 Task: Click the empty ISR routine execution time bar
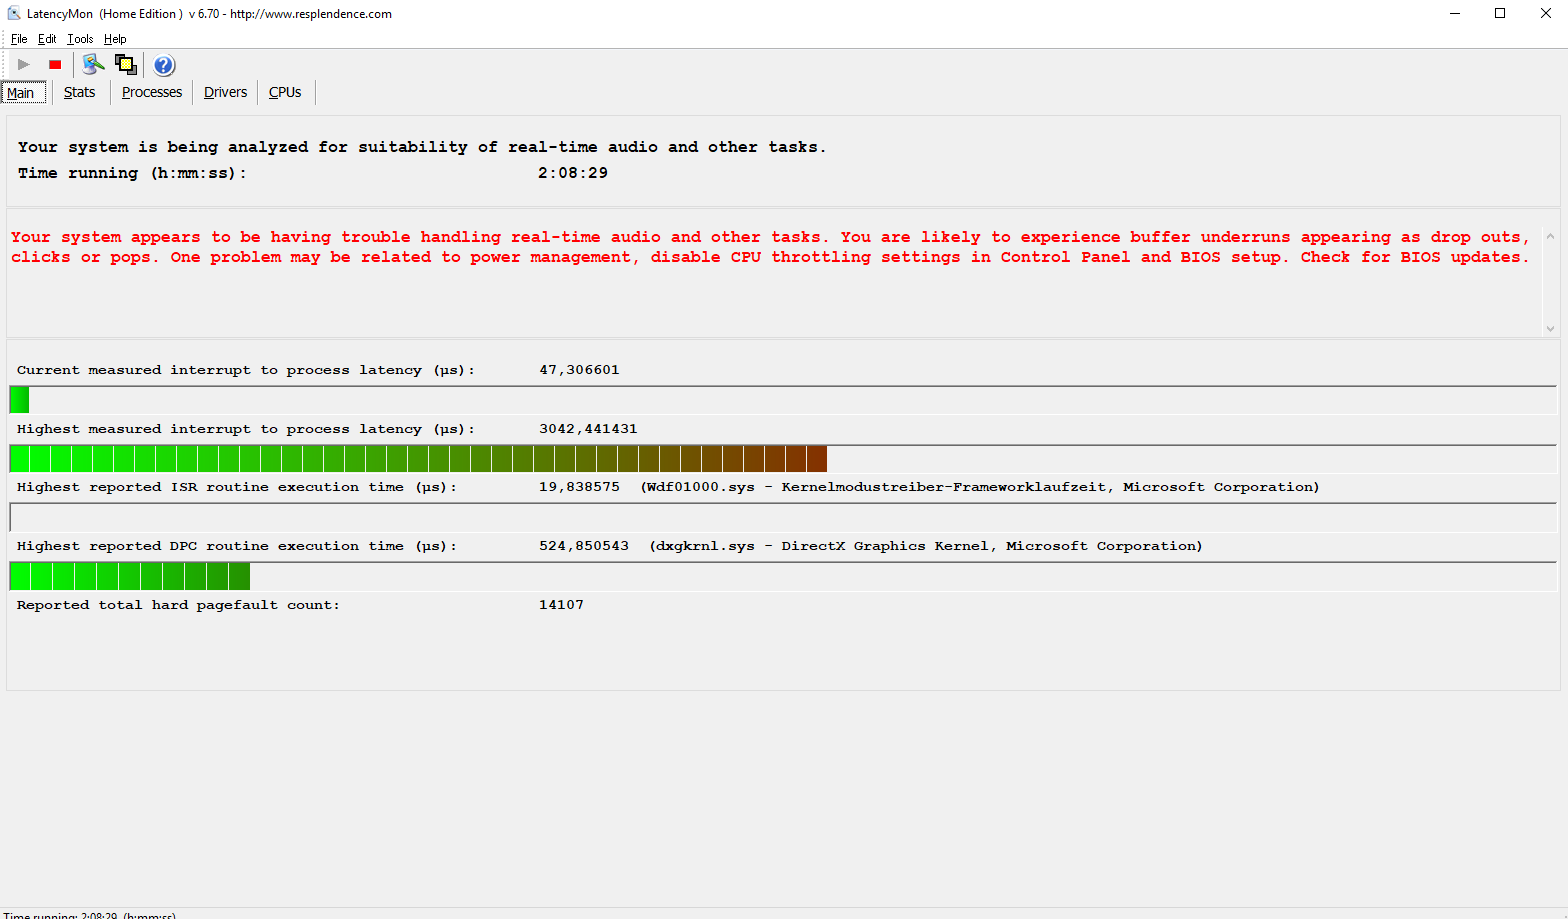pos(783,518)
